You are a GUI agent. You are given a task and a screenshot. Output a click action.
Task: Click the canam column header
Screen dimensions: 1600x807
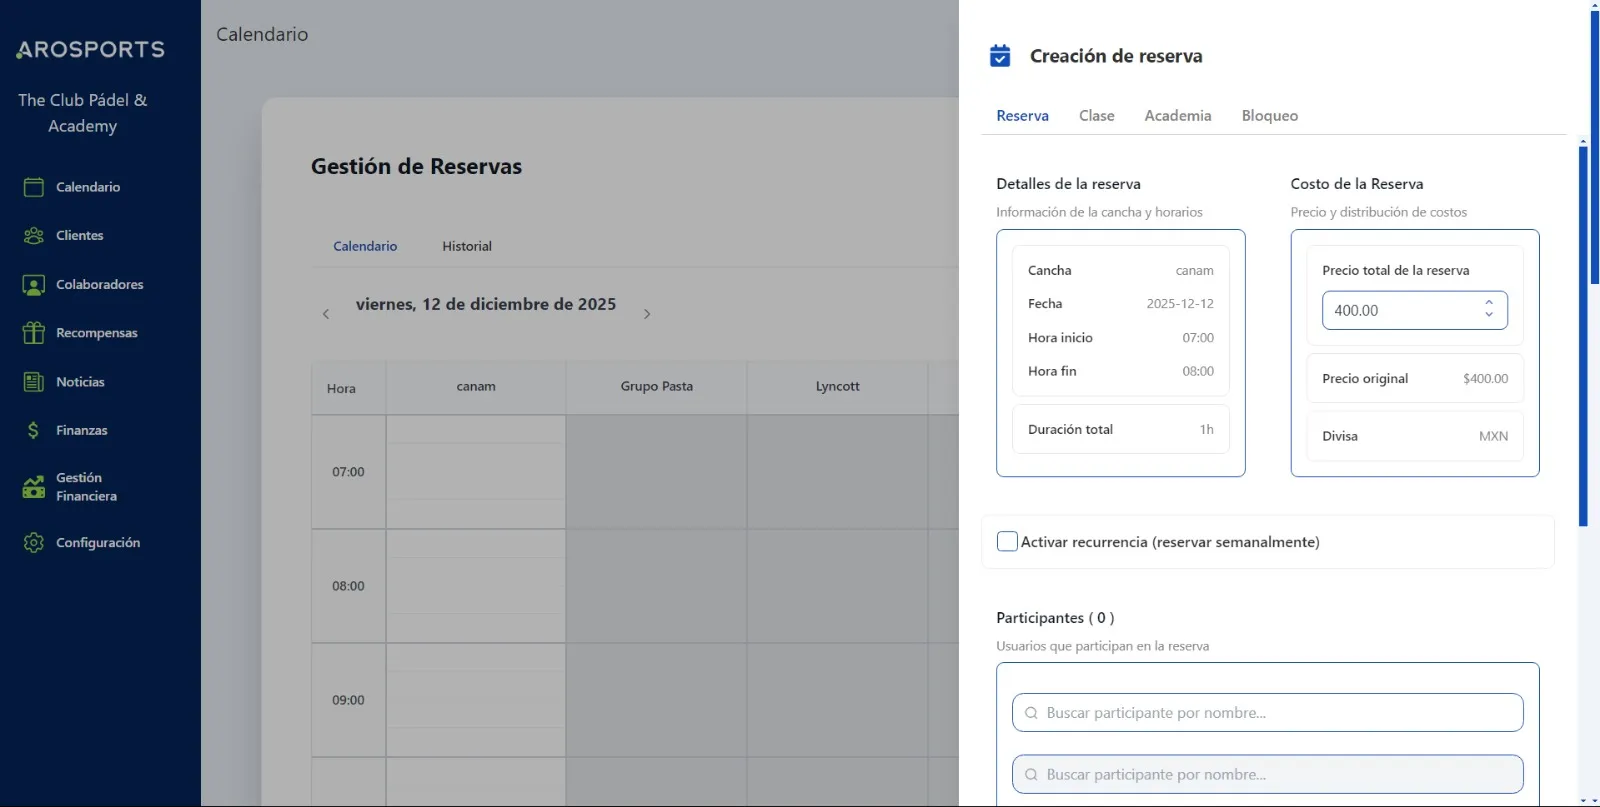tap(476, 387)
